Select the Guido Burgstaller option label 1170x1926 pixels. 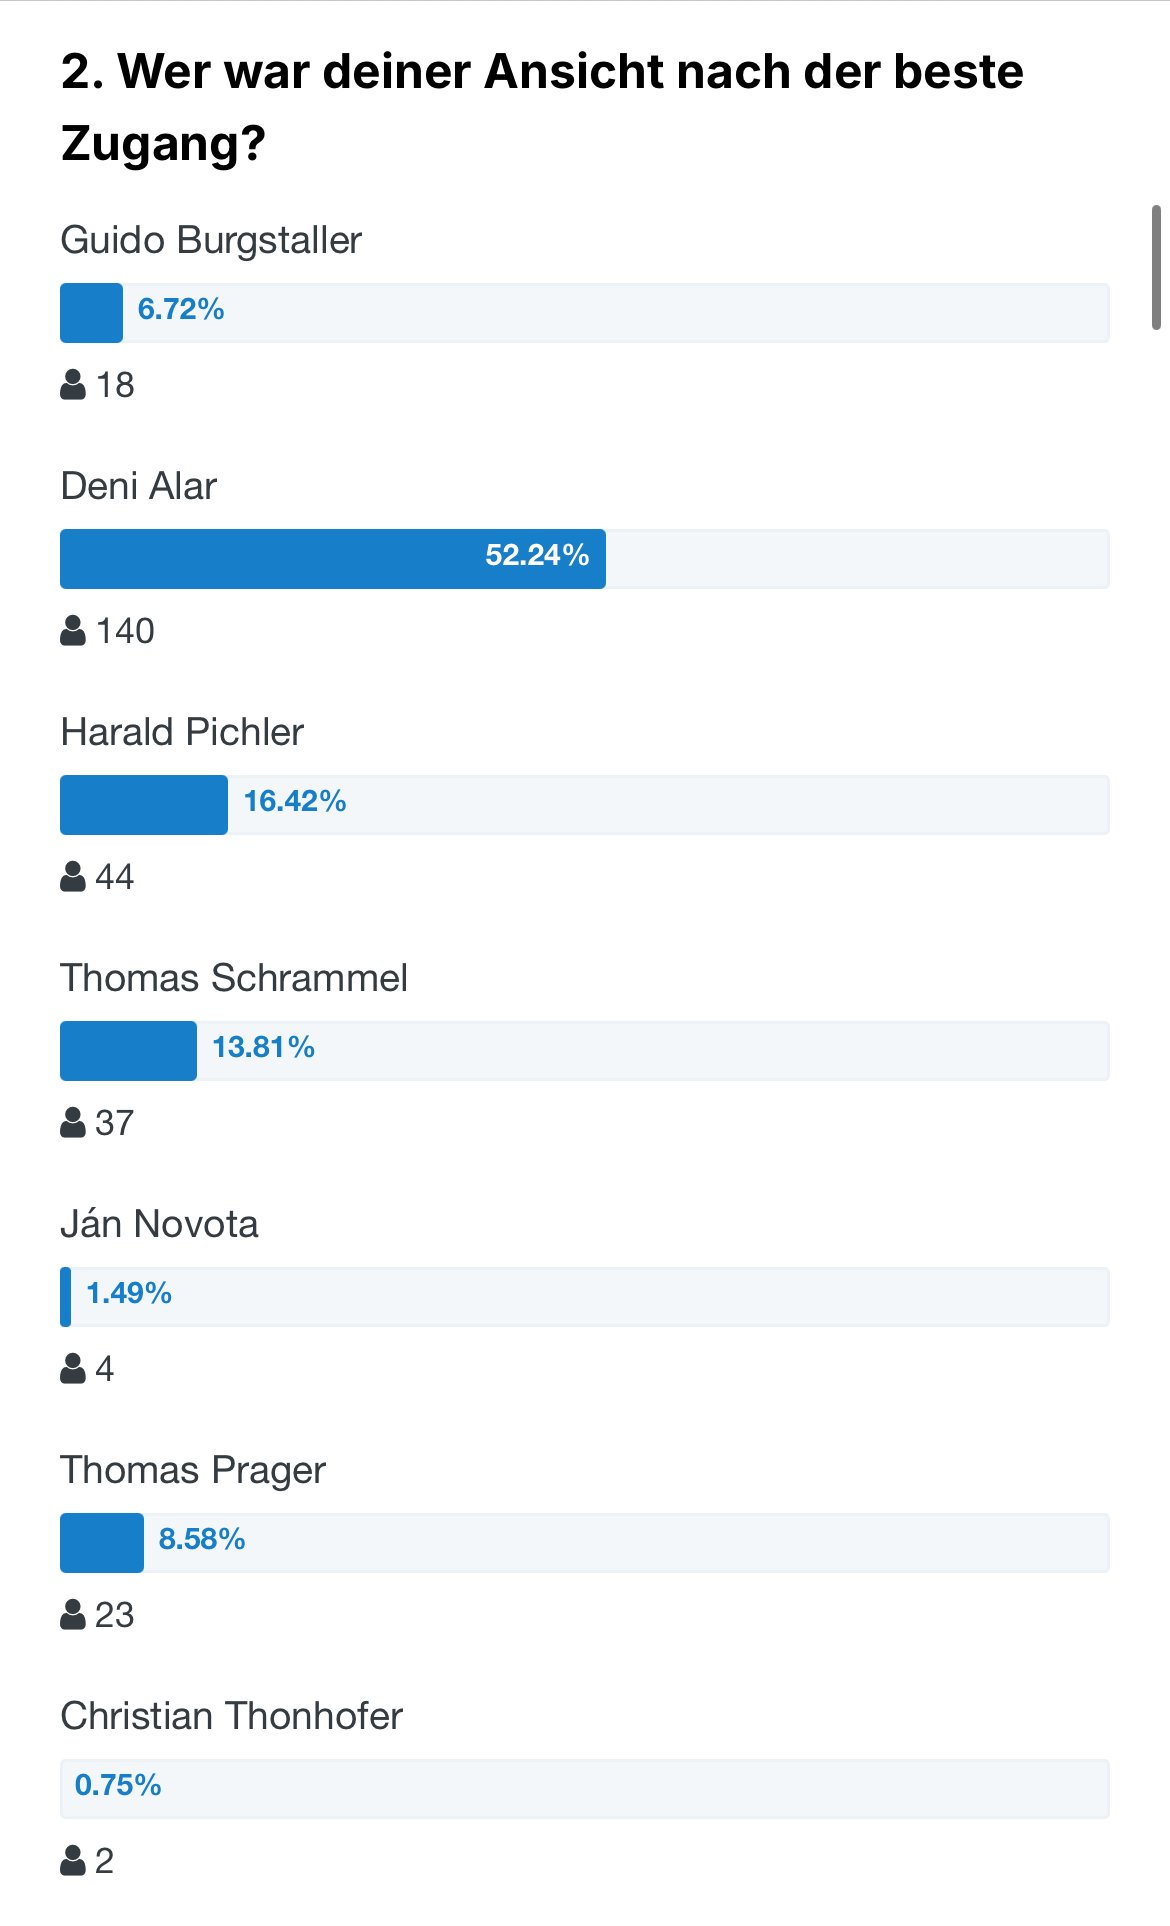211,240
